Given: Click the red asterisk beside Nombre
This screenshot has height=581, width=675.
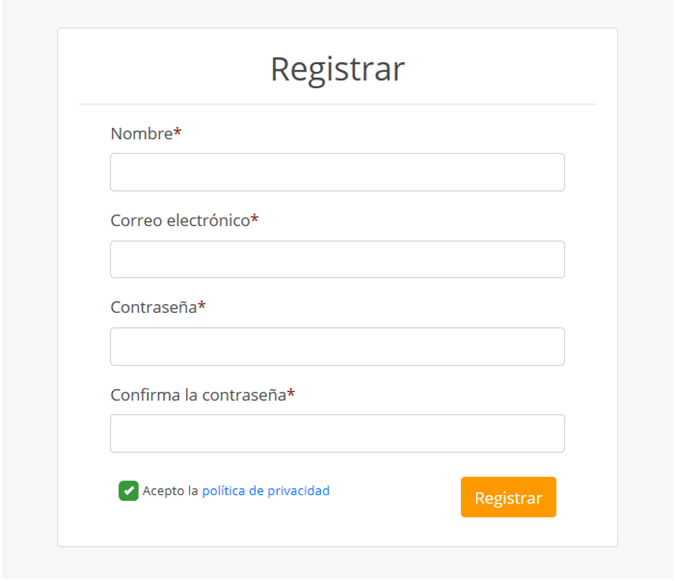Looking at the screenshot, I should [178, 132].
